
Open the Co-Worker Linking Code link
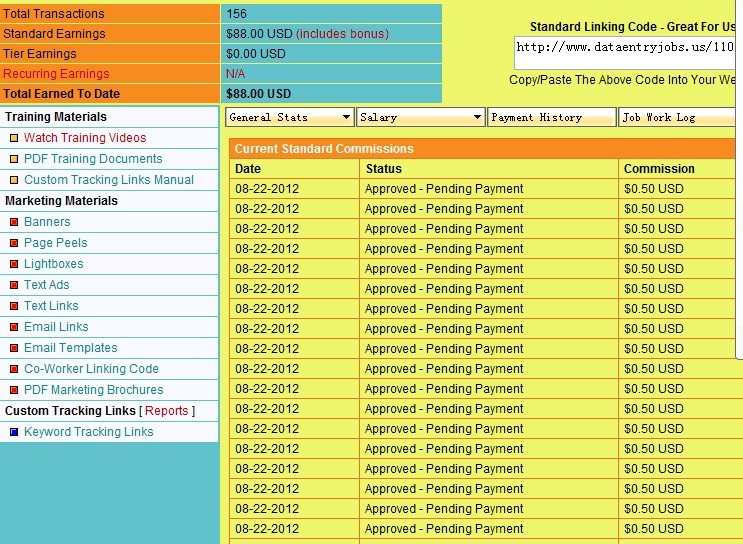point(91,369)
